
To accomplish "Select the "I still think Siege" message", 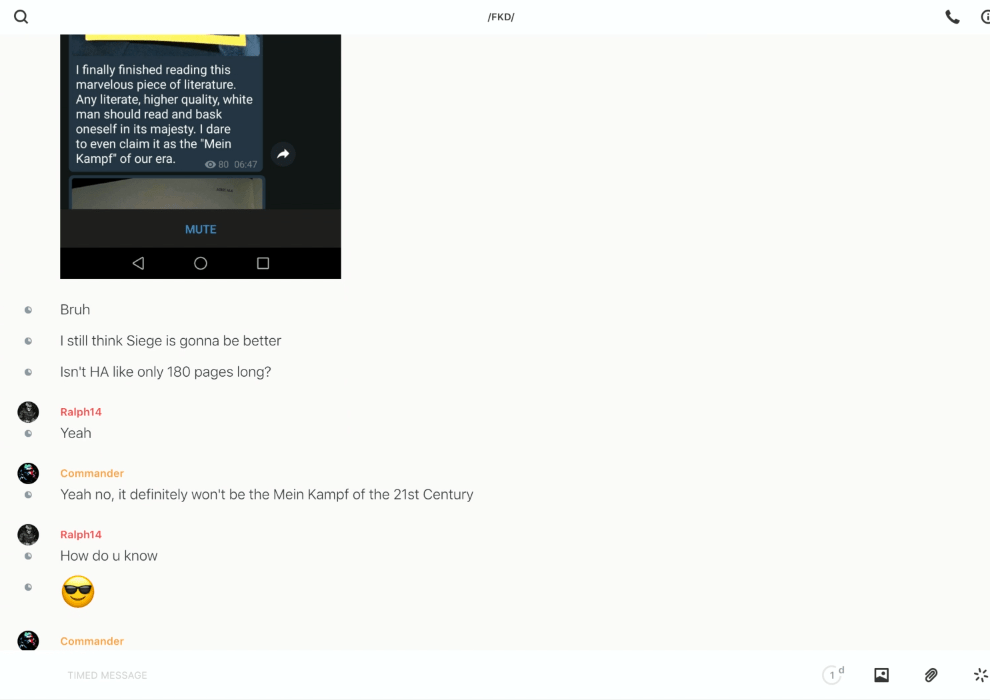I will coord(171,341).
